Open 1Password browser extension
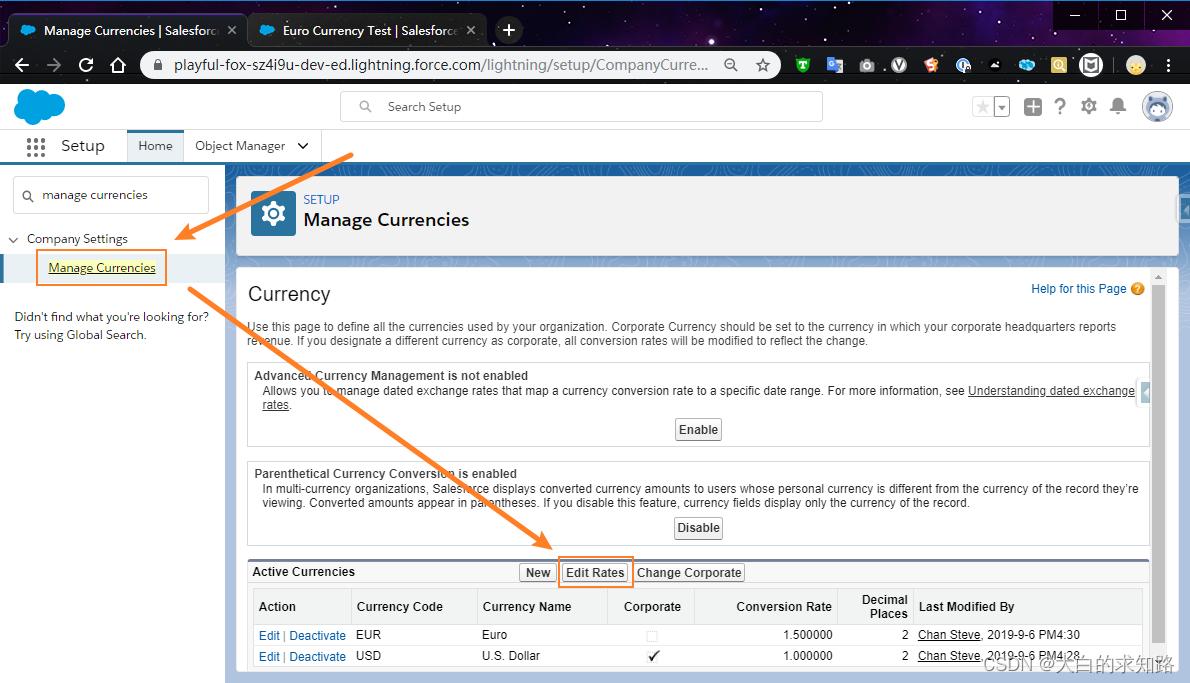Viewport: 1190px width, 683px height. coord(964,64)
